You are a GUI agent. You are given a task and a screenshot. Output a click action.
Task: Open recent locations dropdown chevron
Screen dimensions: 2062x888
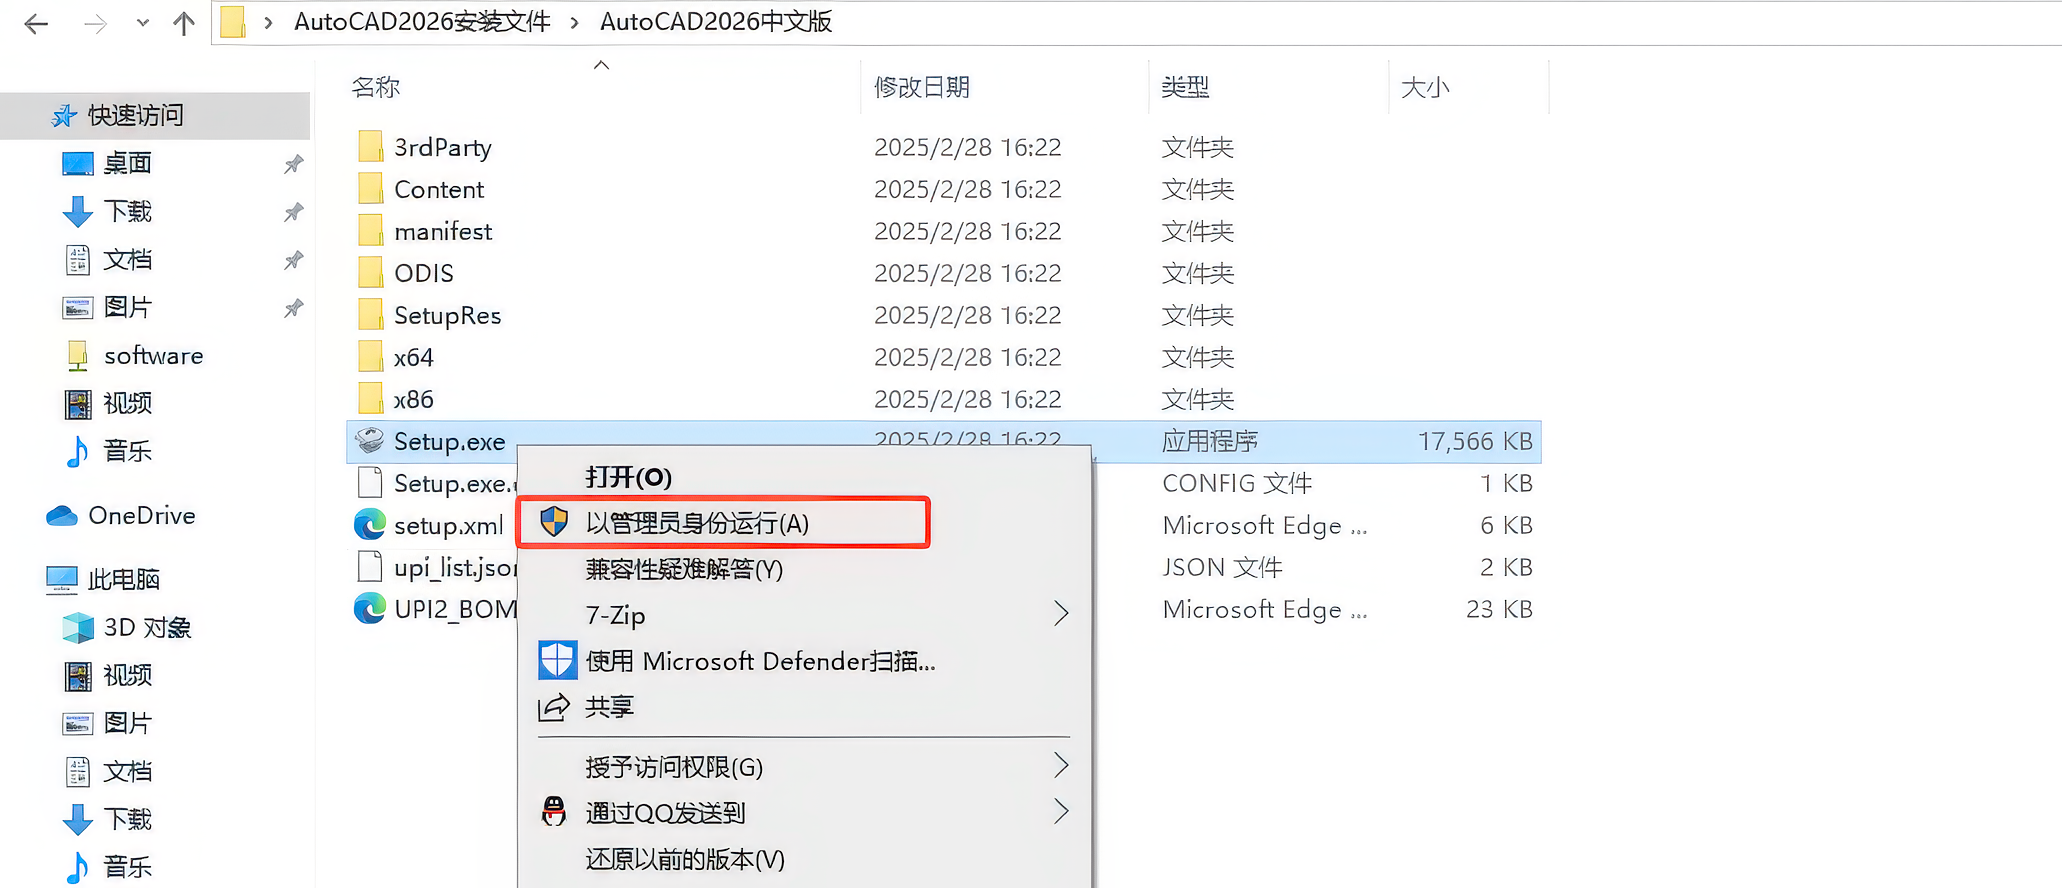tap(142, 23)
